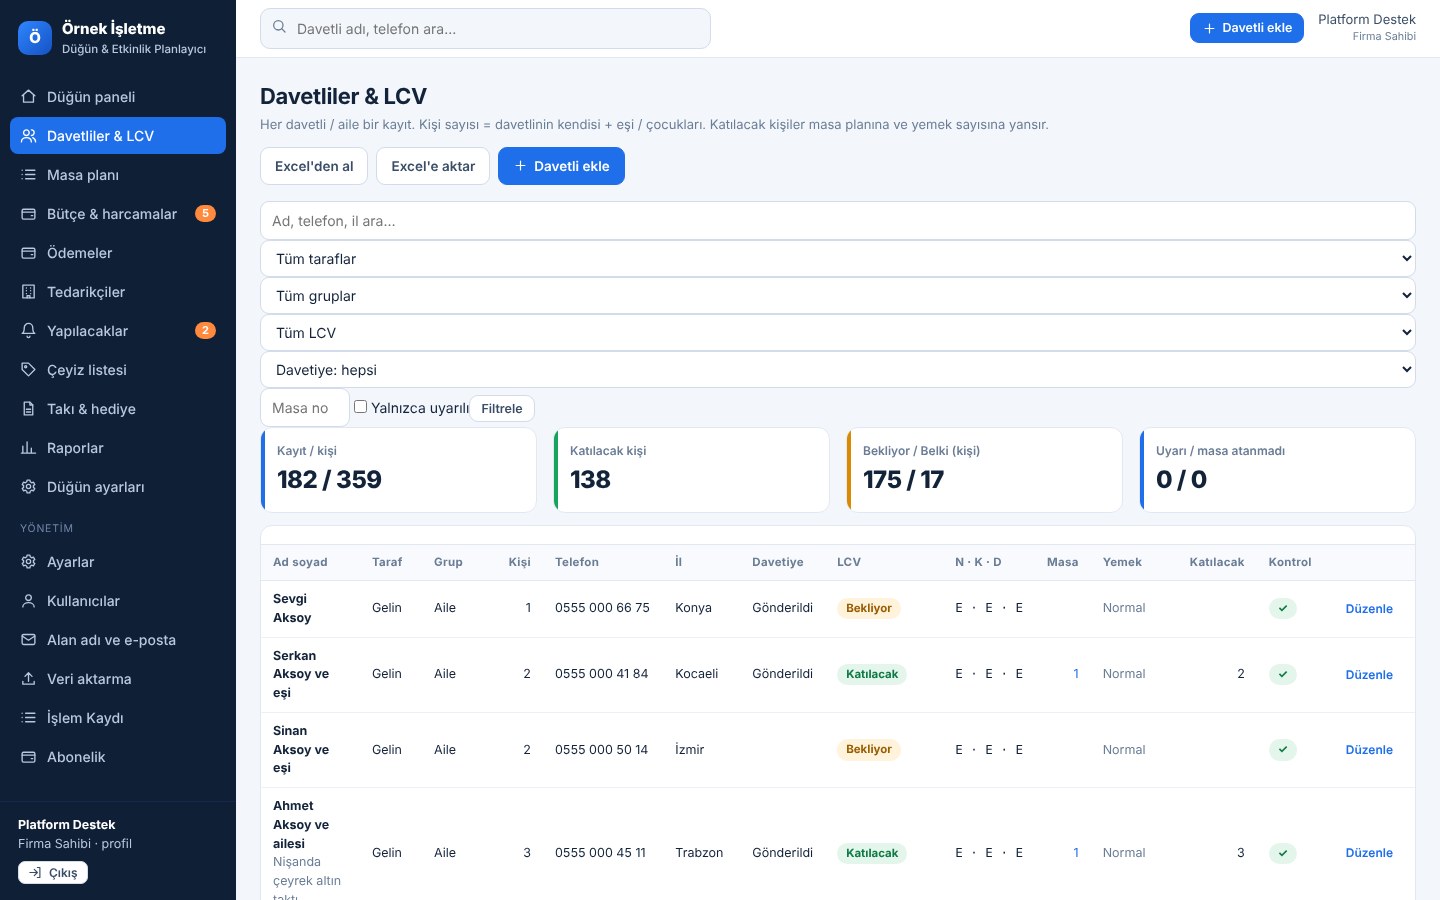Click the Takı & hediye document icon
The height and width of the screenshot is (900, 1440).
coord(29,409)
